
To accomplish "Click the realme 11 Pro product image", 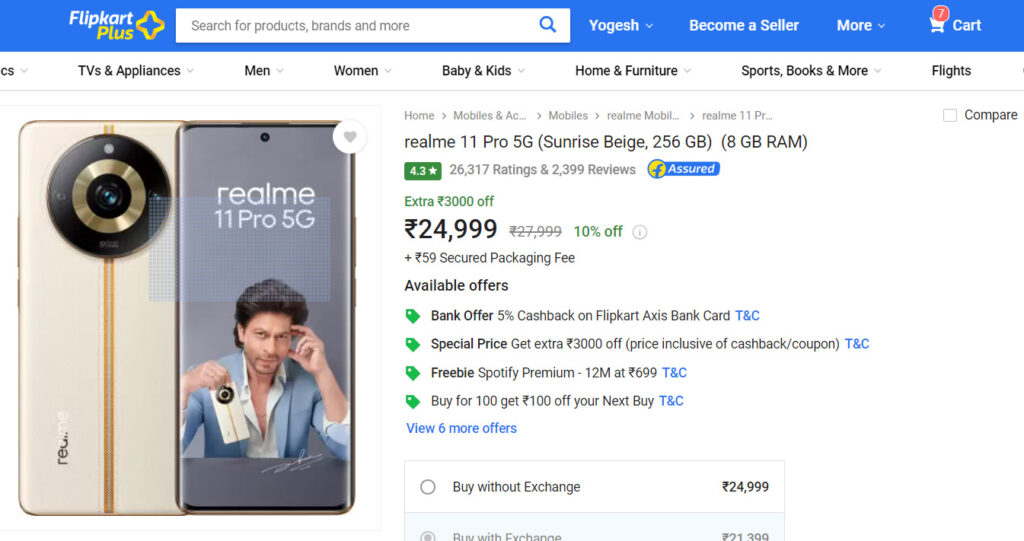I will 187,318.
